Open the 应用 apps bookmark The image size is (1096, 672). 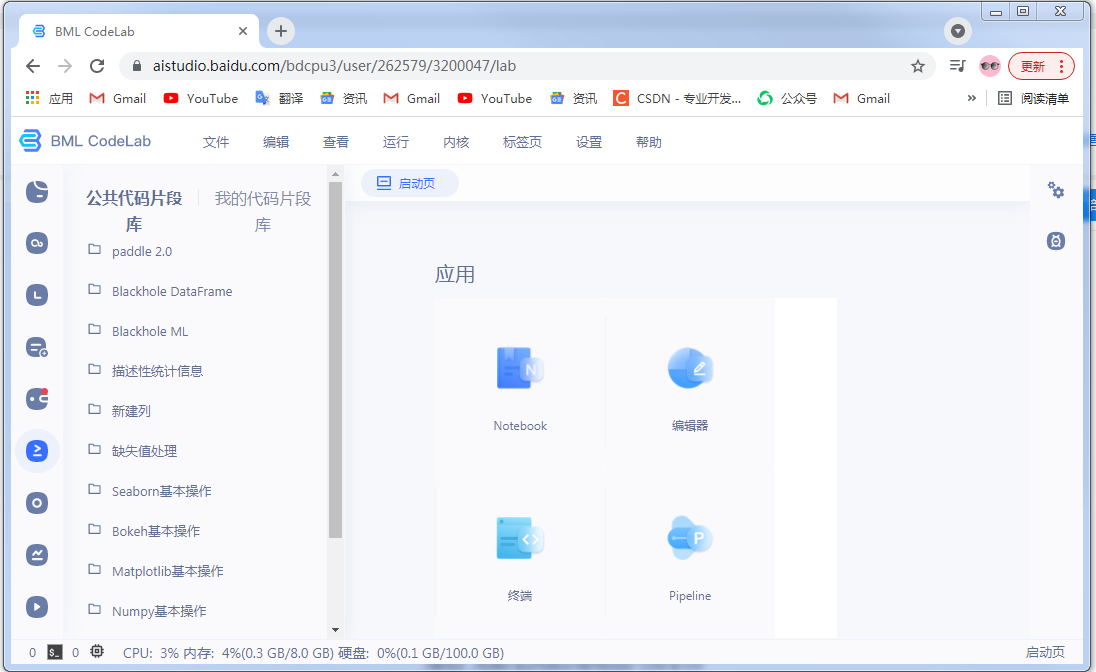(x=49, y=98)
